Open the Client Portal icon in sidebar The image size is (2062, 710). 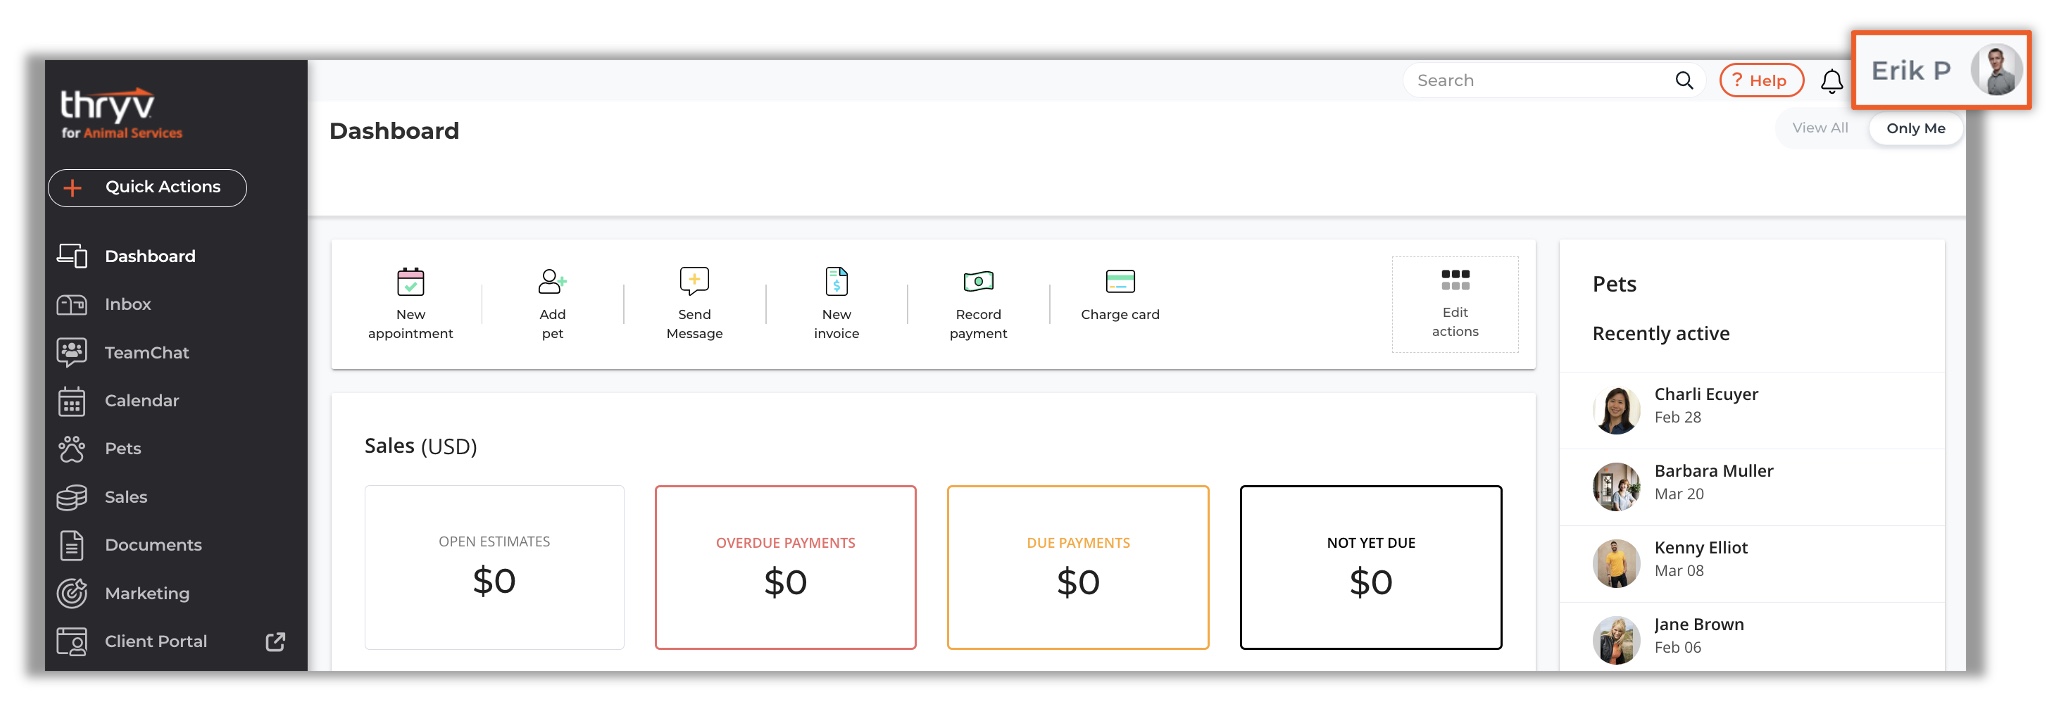(x=72, y=641)
